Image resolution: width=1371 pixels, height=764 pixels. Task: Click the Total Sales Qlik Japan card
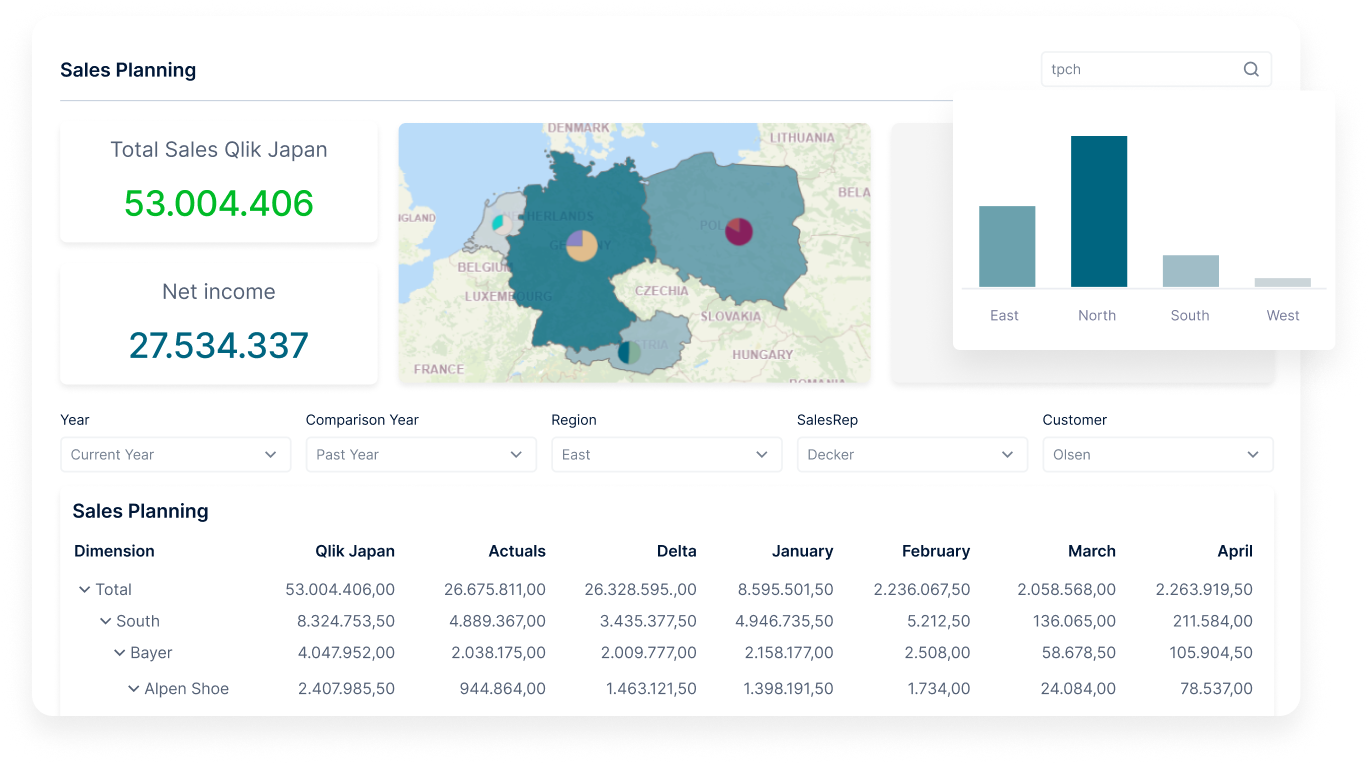pyautogui.click(x=219, y=182)
